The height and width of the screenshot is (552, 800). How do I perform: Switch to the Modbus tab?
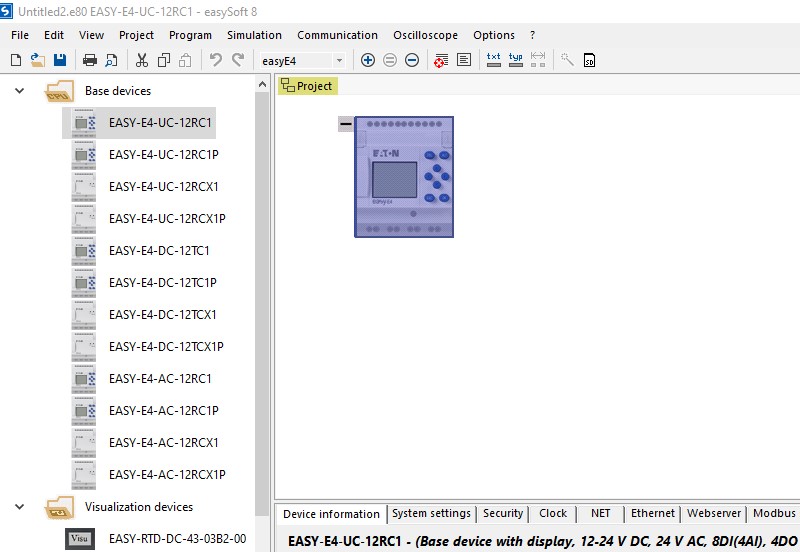pyautogui.click(x=774, y=513)
